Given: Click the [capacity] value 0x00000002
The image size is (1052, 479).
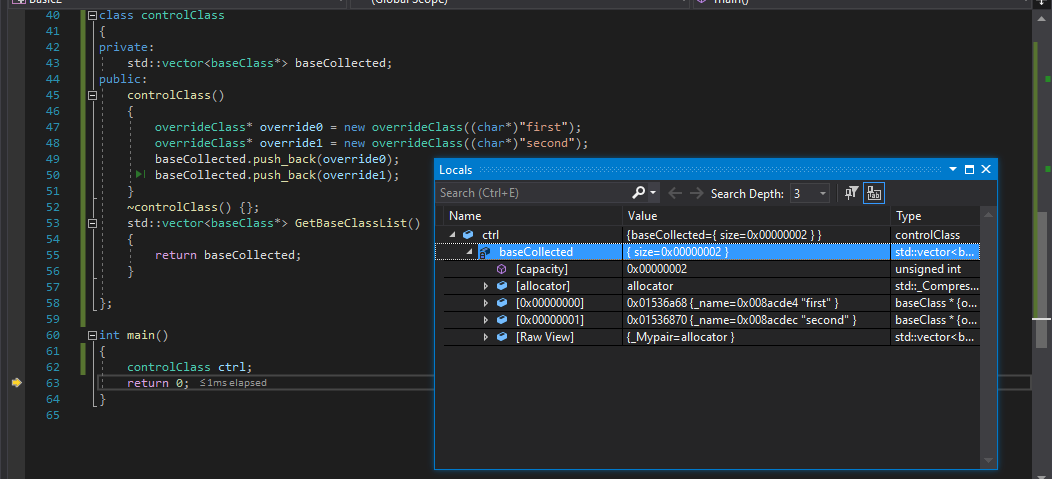Looking at the screenshot, I should [x=657, y=269].
